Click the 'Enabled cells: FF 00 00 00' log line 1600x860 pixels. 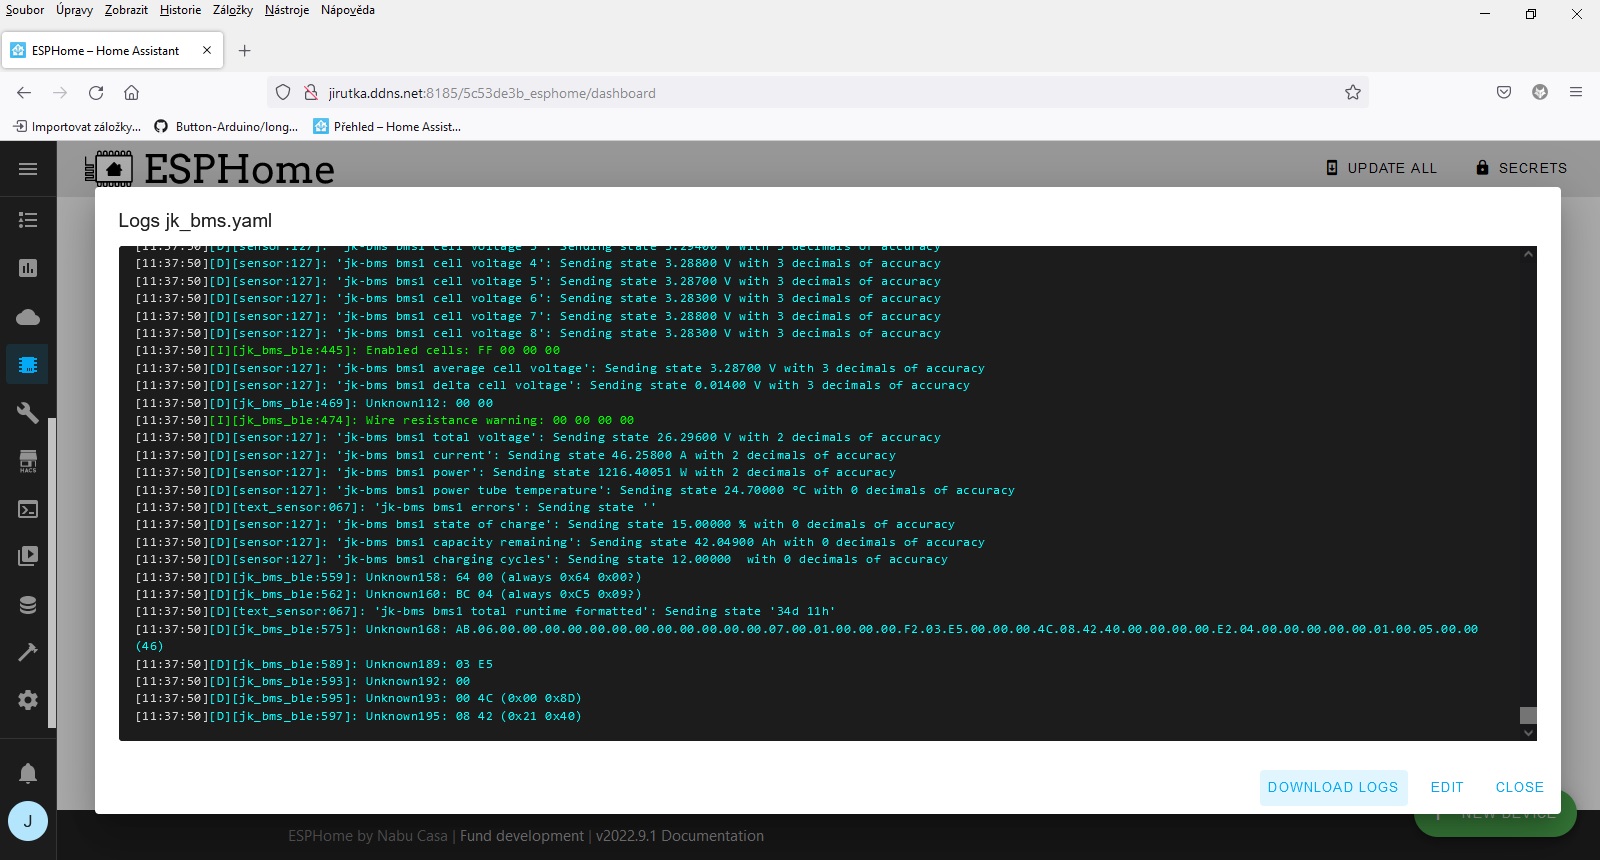pos(348,351)
